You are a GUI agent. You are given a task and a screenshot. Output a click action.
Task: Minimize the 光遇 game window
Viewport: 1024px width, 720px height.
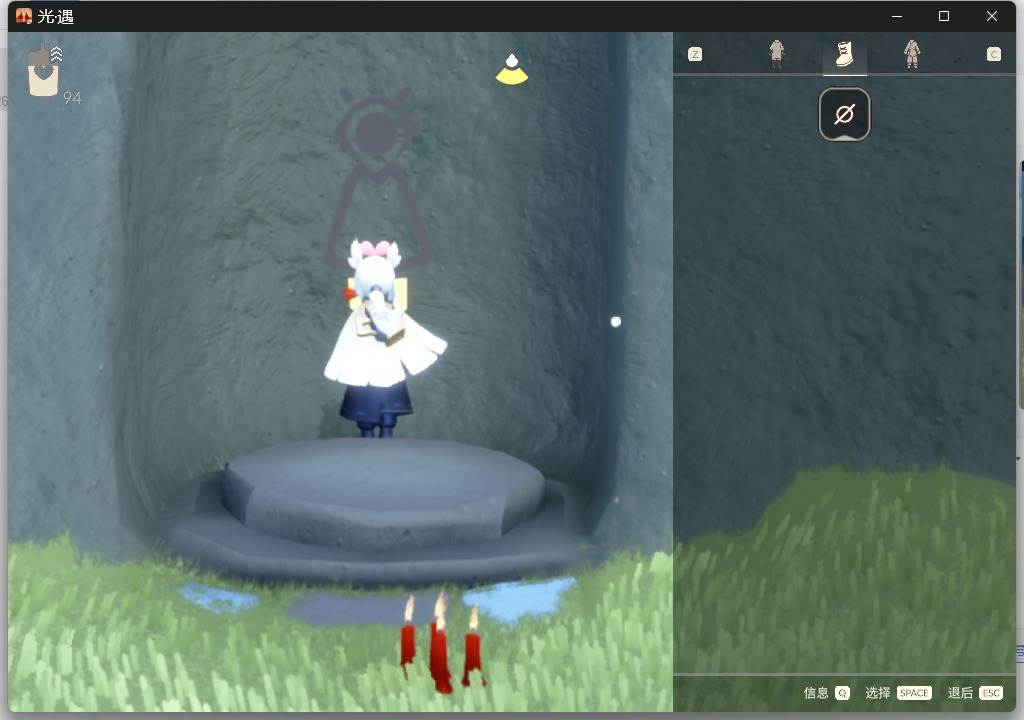pyautogui.click(x=897, y=16)
